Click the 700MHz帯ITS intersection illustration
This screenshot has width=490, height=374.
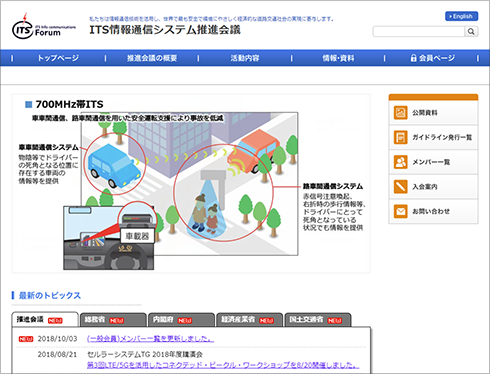pos(189,184)
